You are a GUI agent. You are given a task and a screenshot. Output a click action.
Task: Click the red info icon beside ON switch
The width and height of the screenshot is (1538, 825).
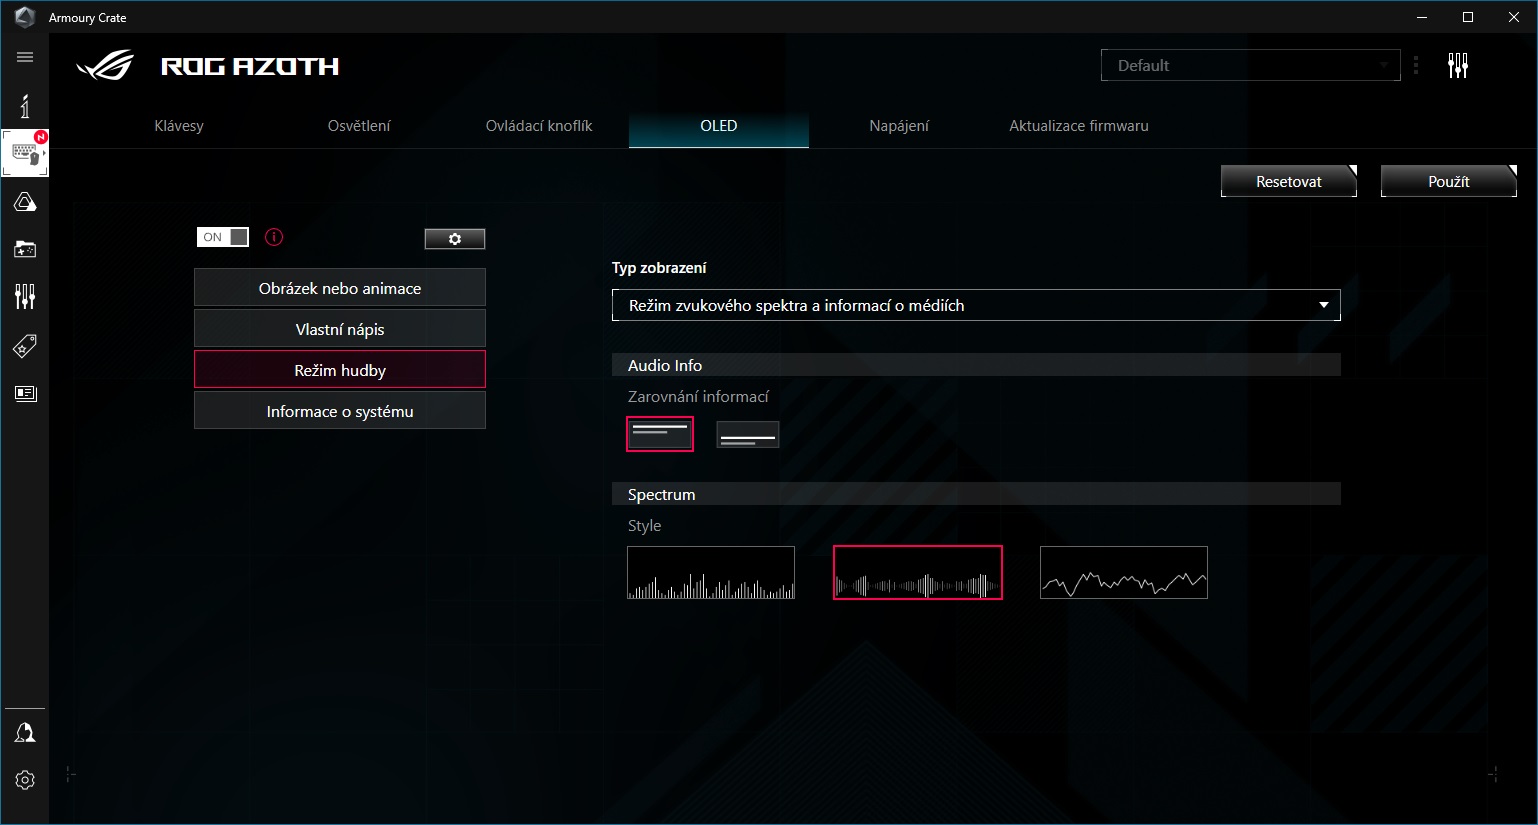(x=274, y=237)
